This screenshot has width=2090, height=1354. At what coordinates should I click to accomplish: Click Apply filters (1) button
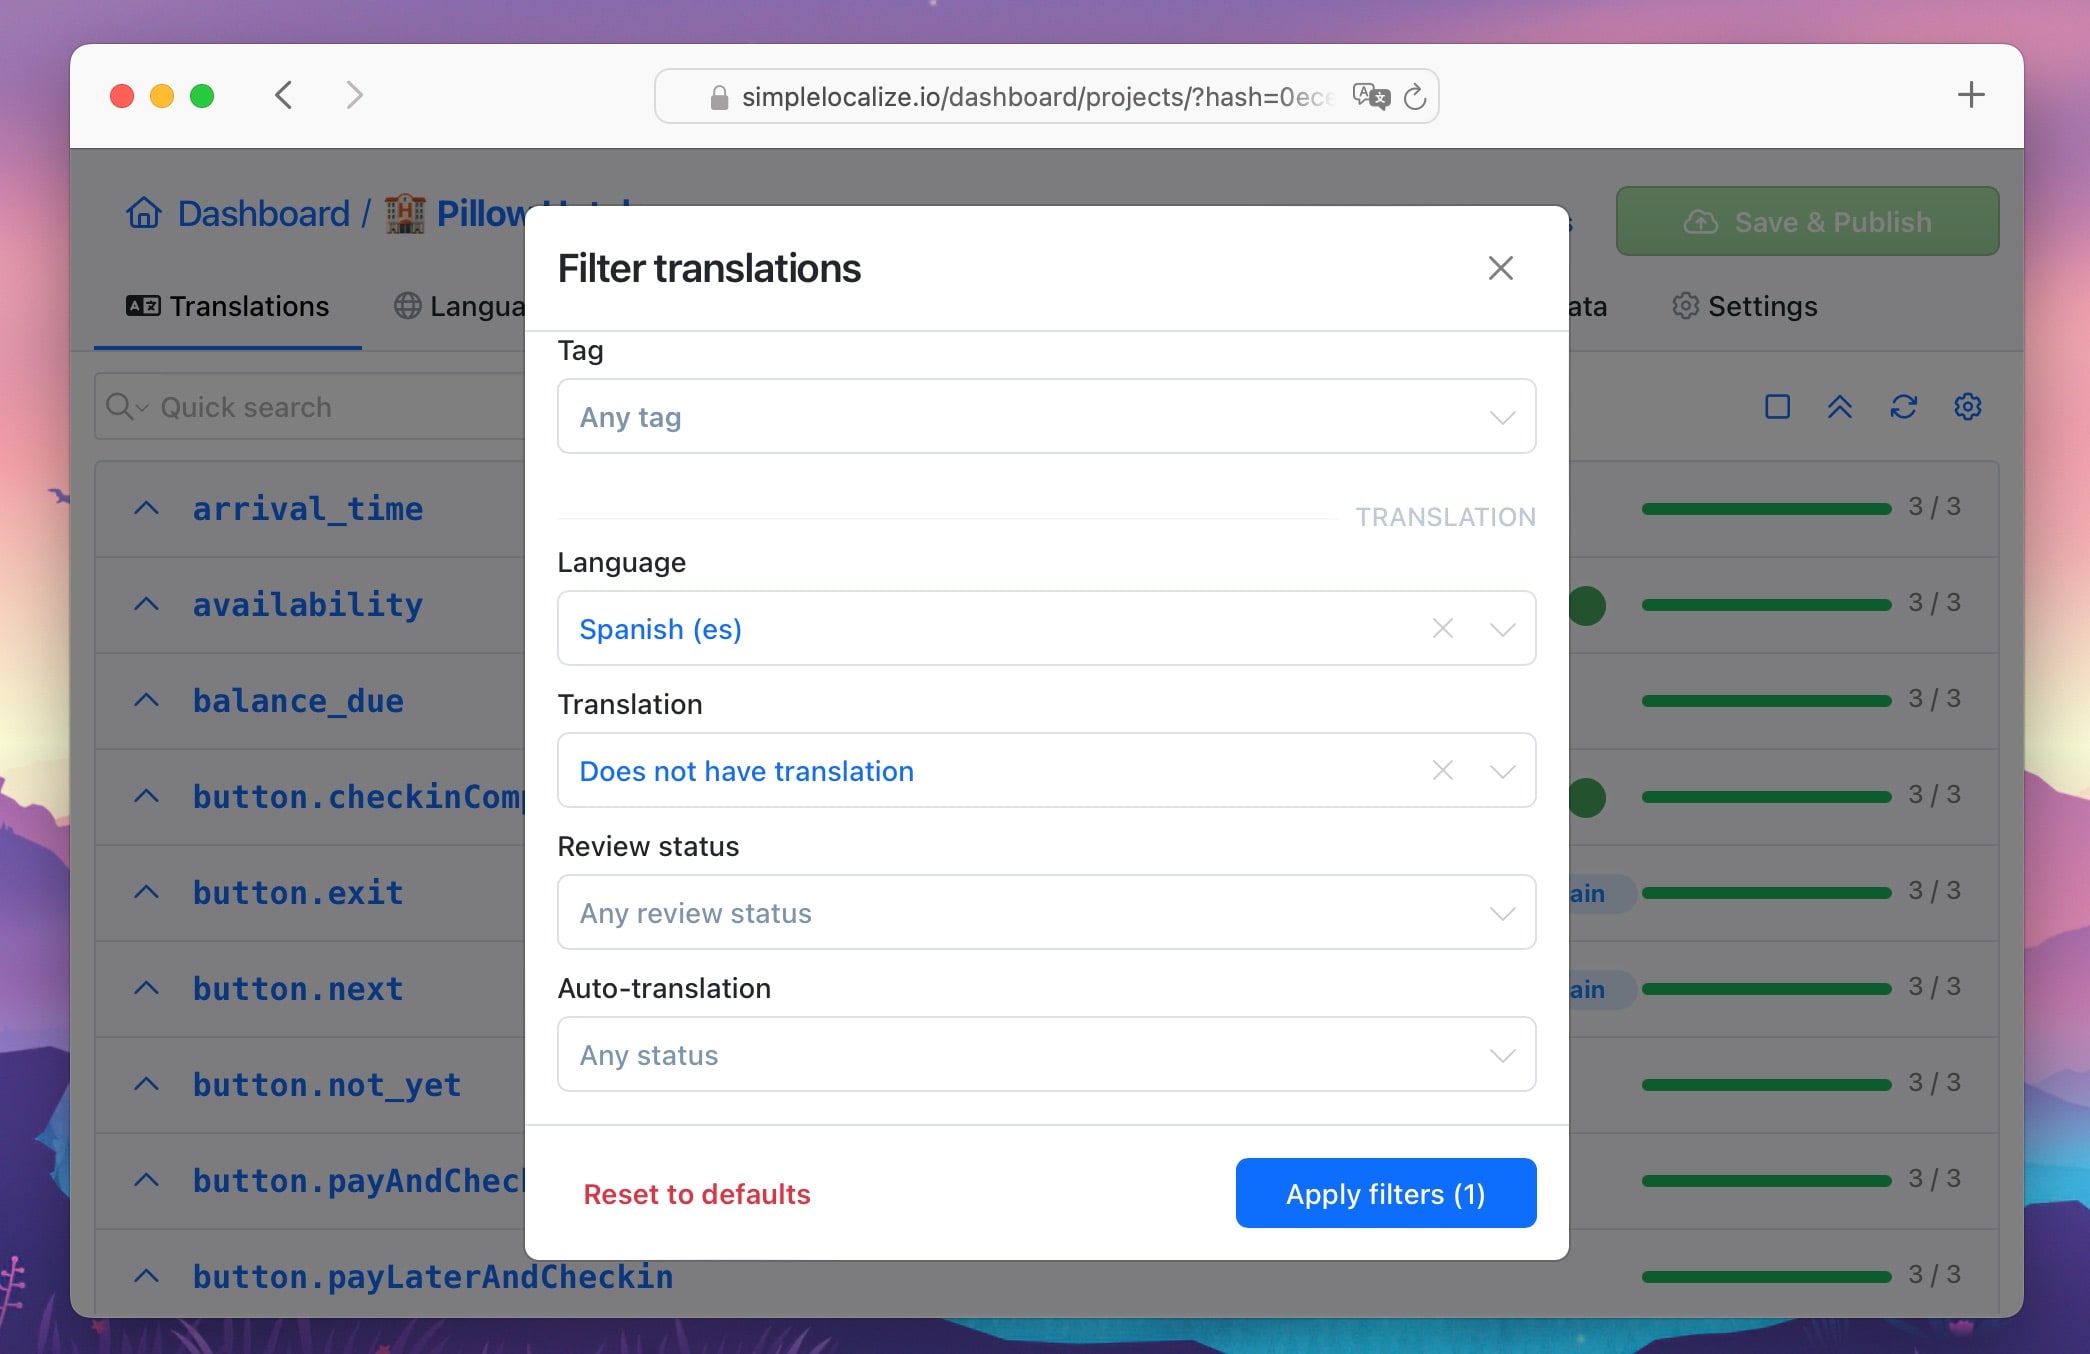[x=1386, y=1193]
